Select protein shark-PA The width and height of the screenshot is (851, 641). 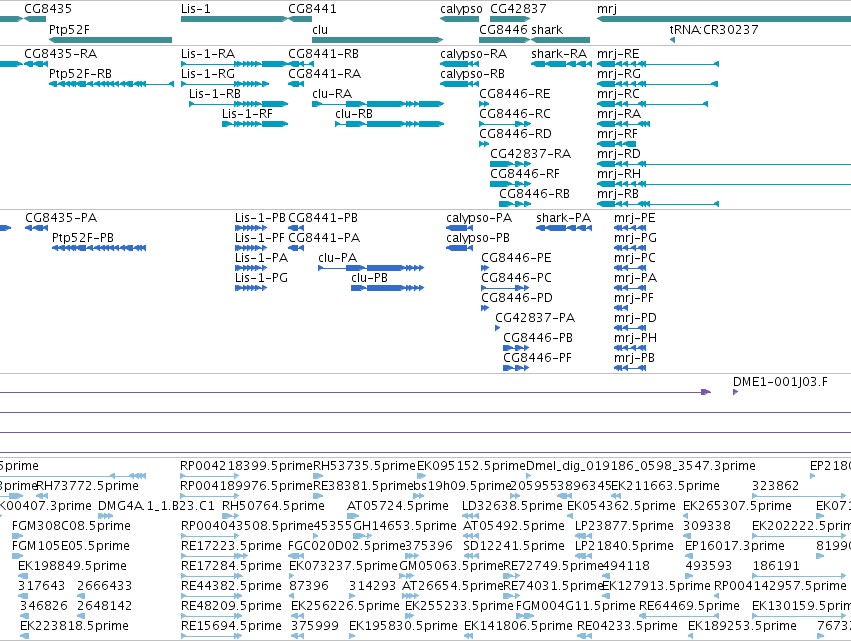click(x=564, y=227)
